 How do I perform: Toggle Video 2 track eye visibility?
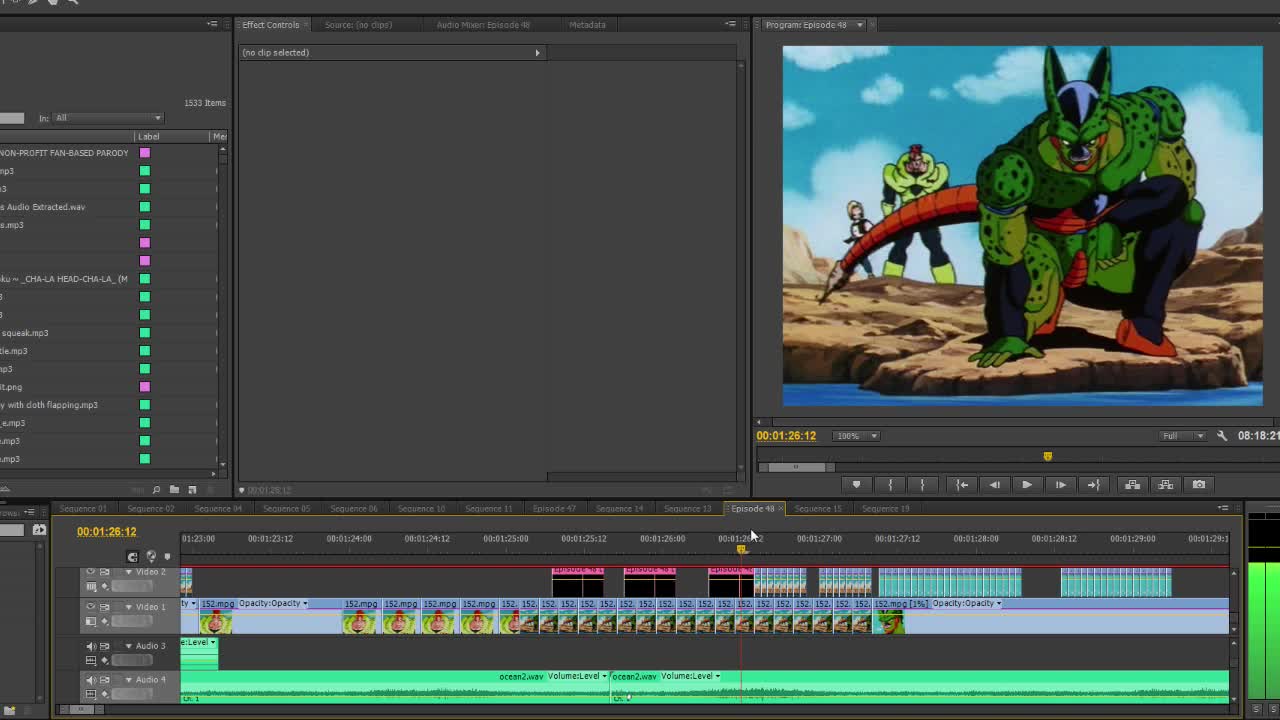(90, 572)
